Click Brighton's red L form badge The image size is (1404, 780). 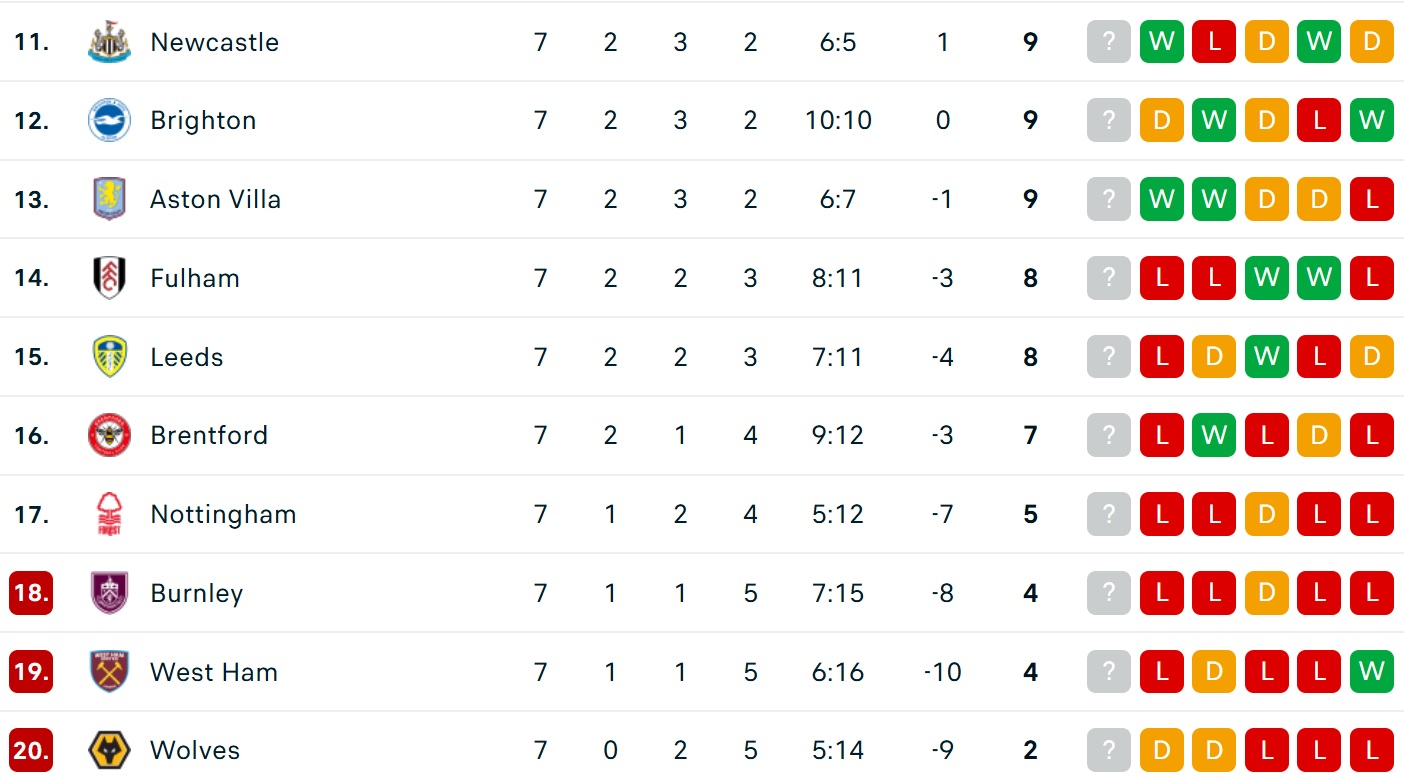click(1319, 121)
